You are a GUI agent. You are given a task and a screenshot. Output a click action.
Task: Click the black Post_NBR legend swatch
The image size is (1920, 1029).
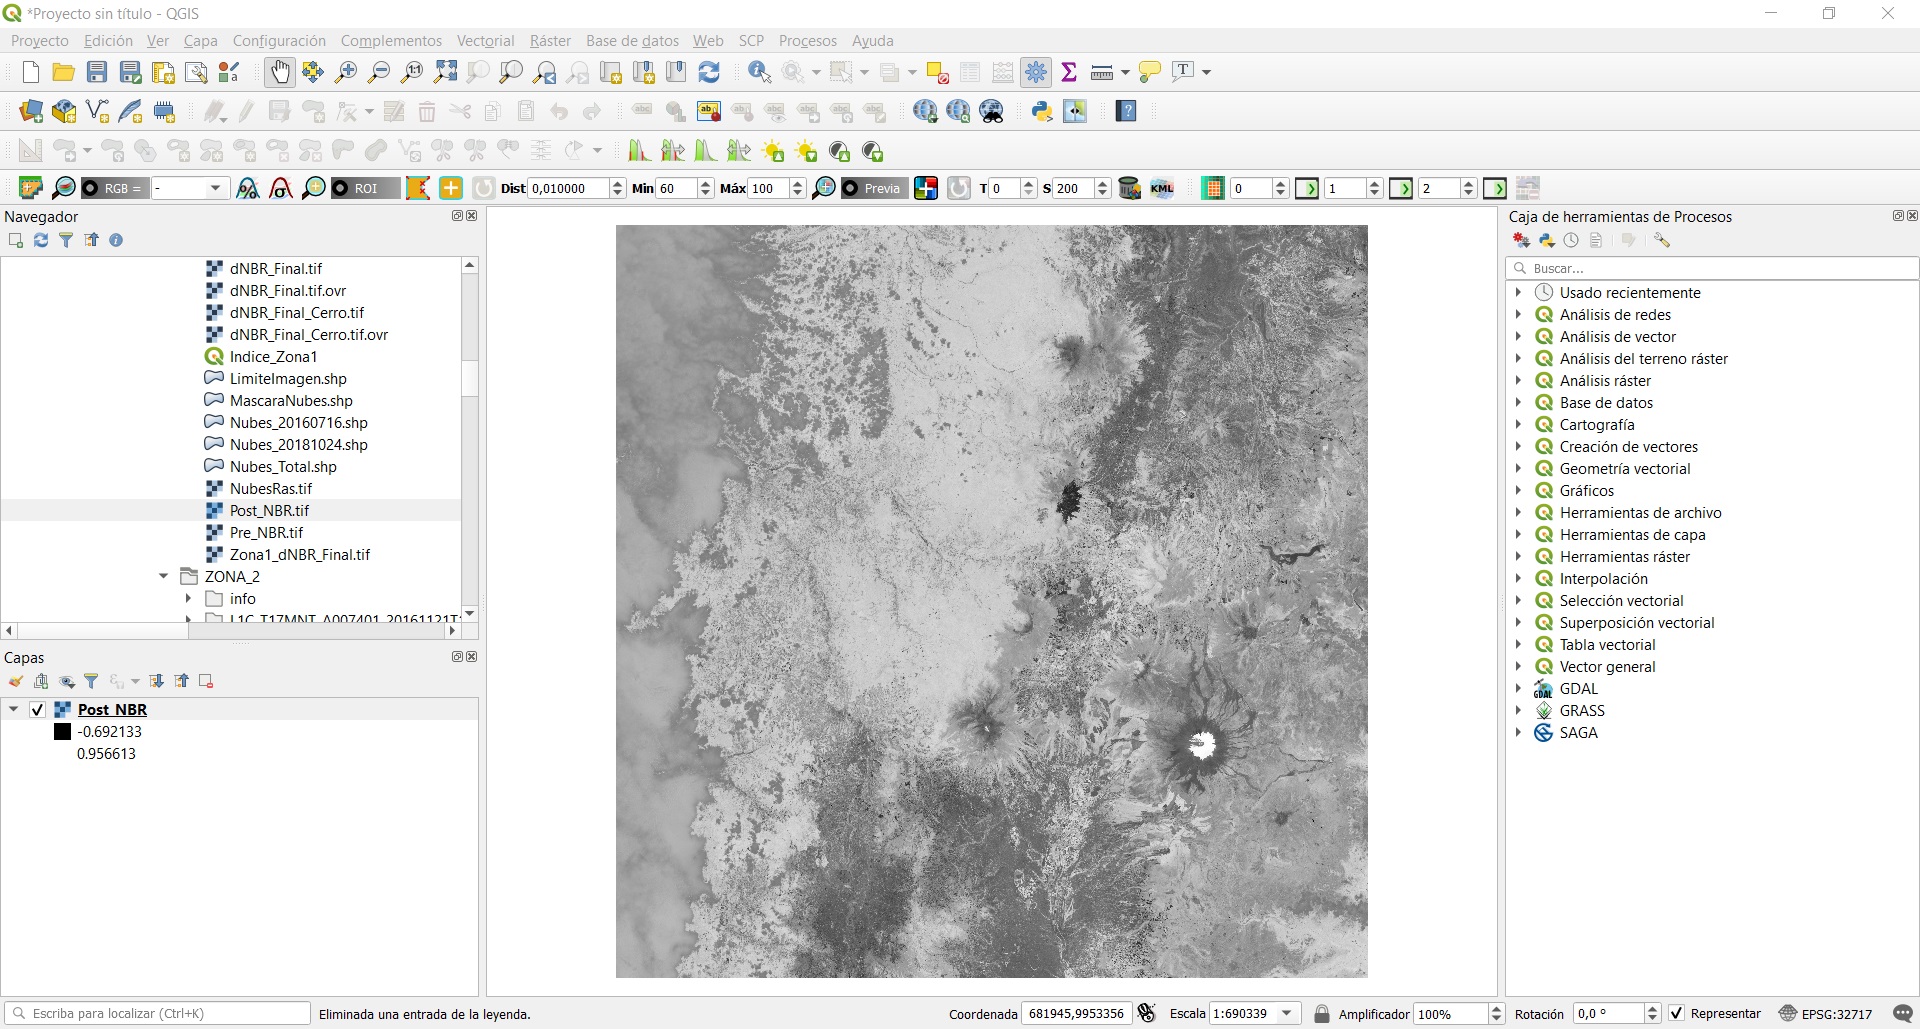(x=62, y=731)
